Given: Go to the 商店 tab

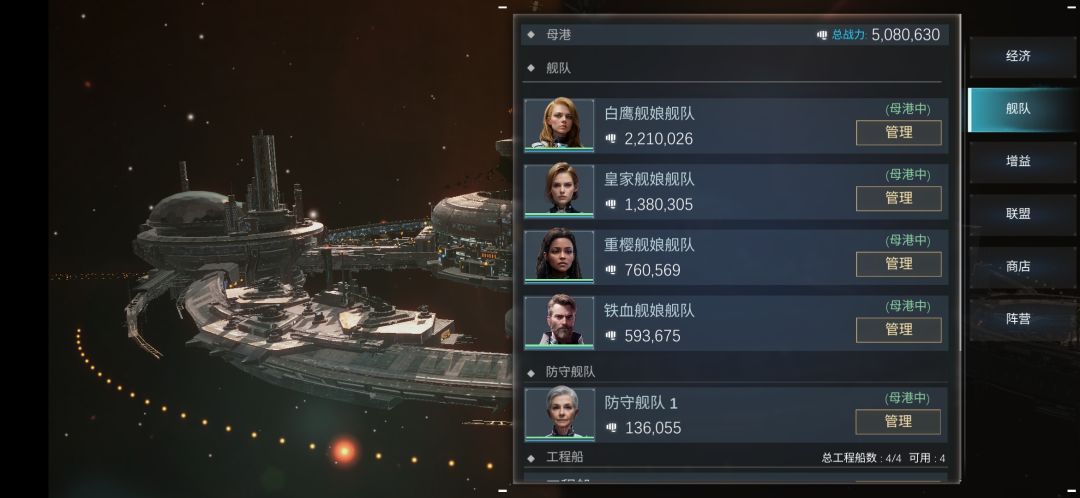Looking at the screenshot, I should point(1018,267).
